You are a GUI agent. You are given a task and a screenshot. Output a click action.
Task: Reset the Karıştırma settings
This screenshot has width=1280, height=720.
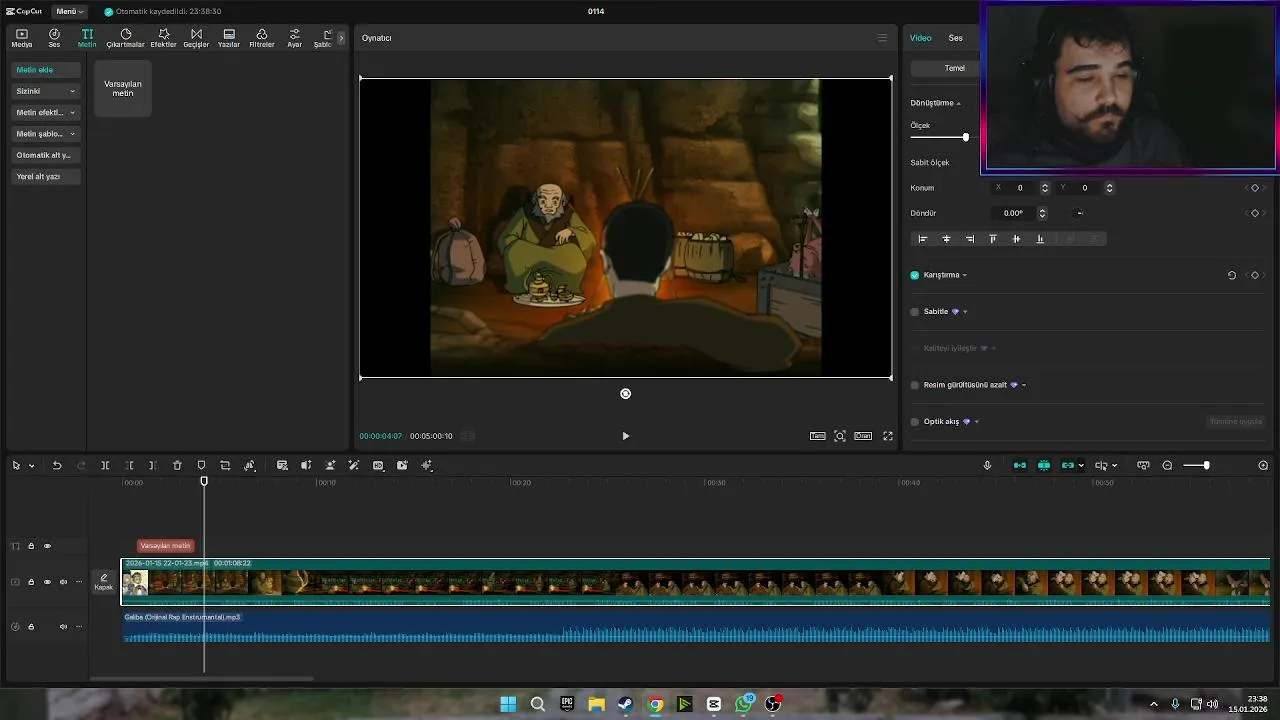[1232, 275]
